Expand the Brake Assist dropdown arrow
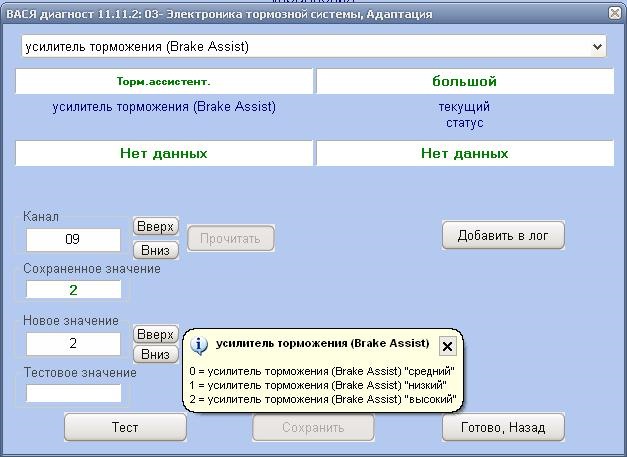627x457 pixels. point(598,47)
